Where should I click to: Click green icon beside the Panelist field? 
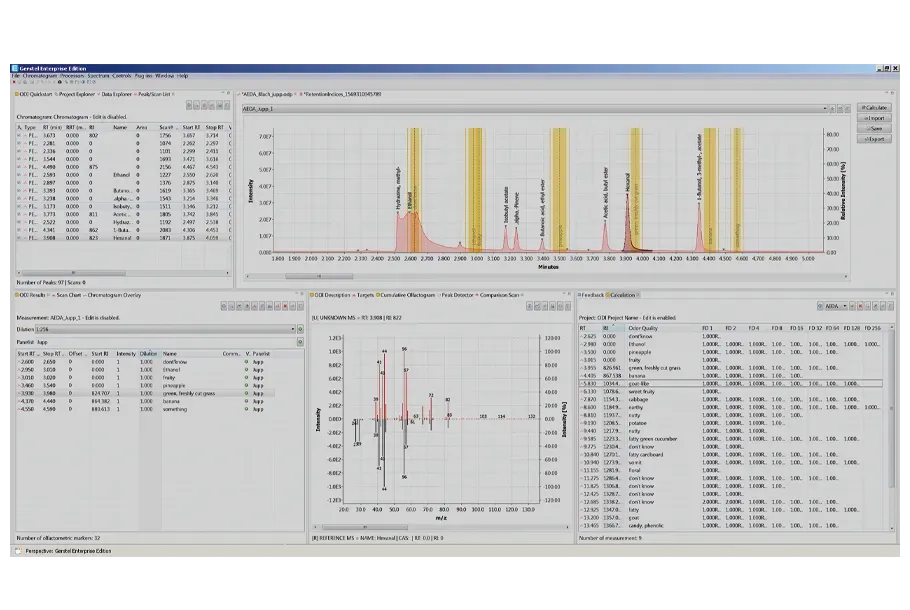[300, 342]
